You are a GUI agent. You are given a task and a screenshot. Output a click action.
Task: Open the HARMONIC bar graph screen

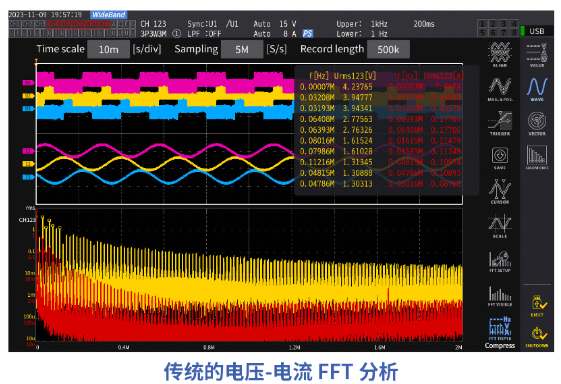pyautogui.click(x=537, y=157)
